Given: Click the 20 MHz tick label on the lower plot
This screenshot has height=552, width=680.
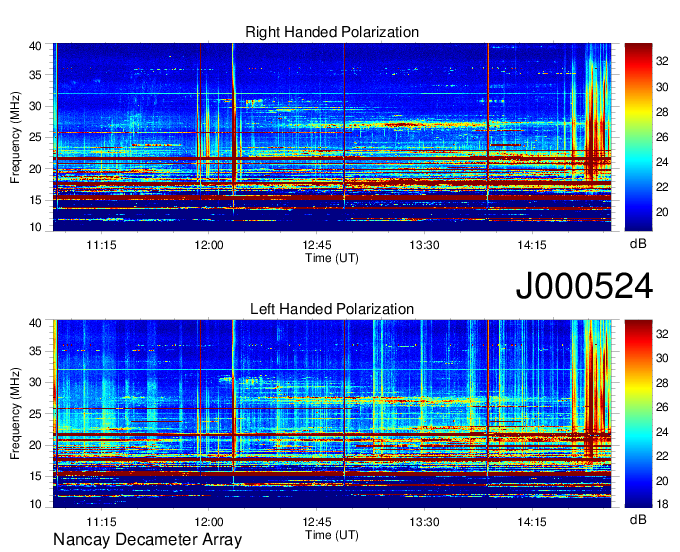Looking at the screenshot, I should click(35, 445).
